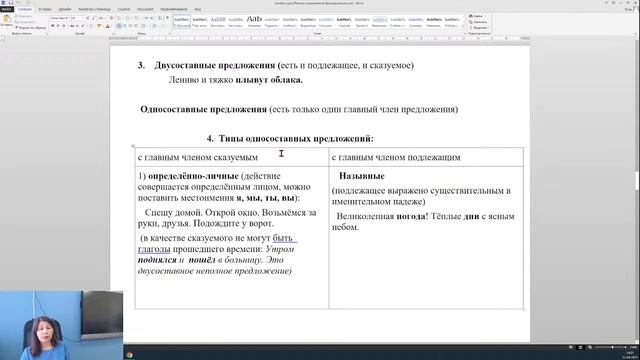640x360 pixels.
Task: Click the Text effects icon
Action: click(91, 26)
